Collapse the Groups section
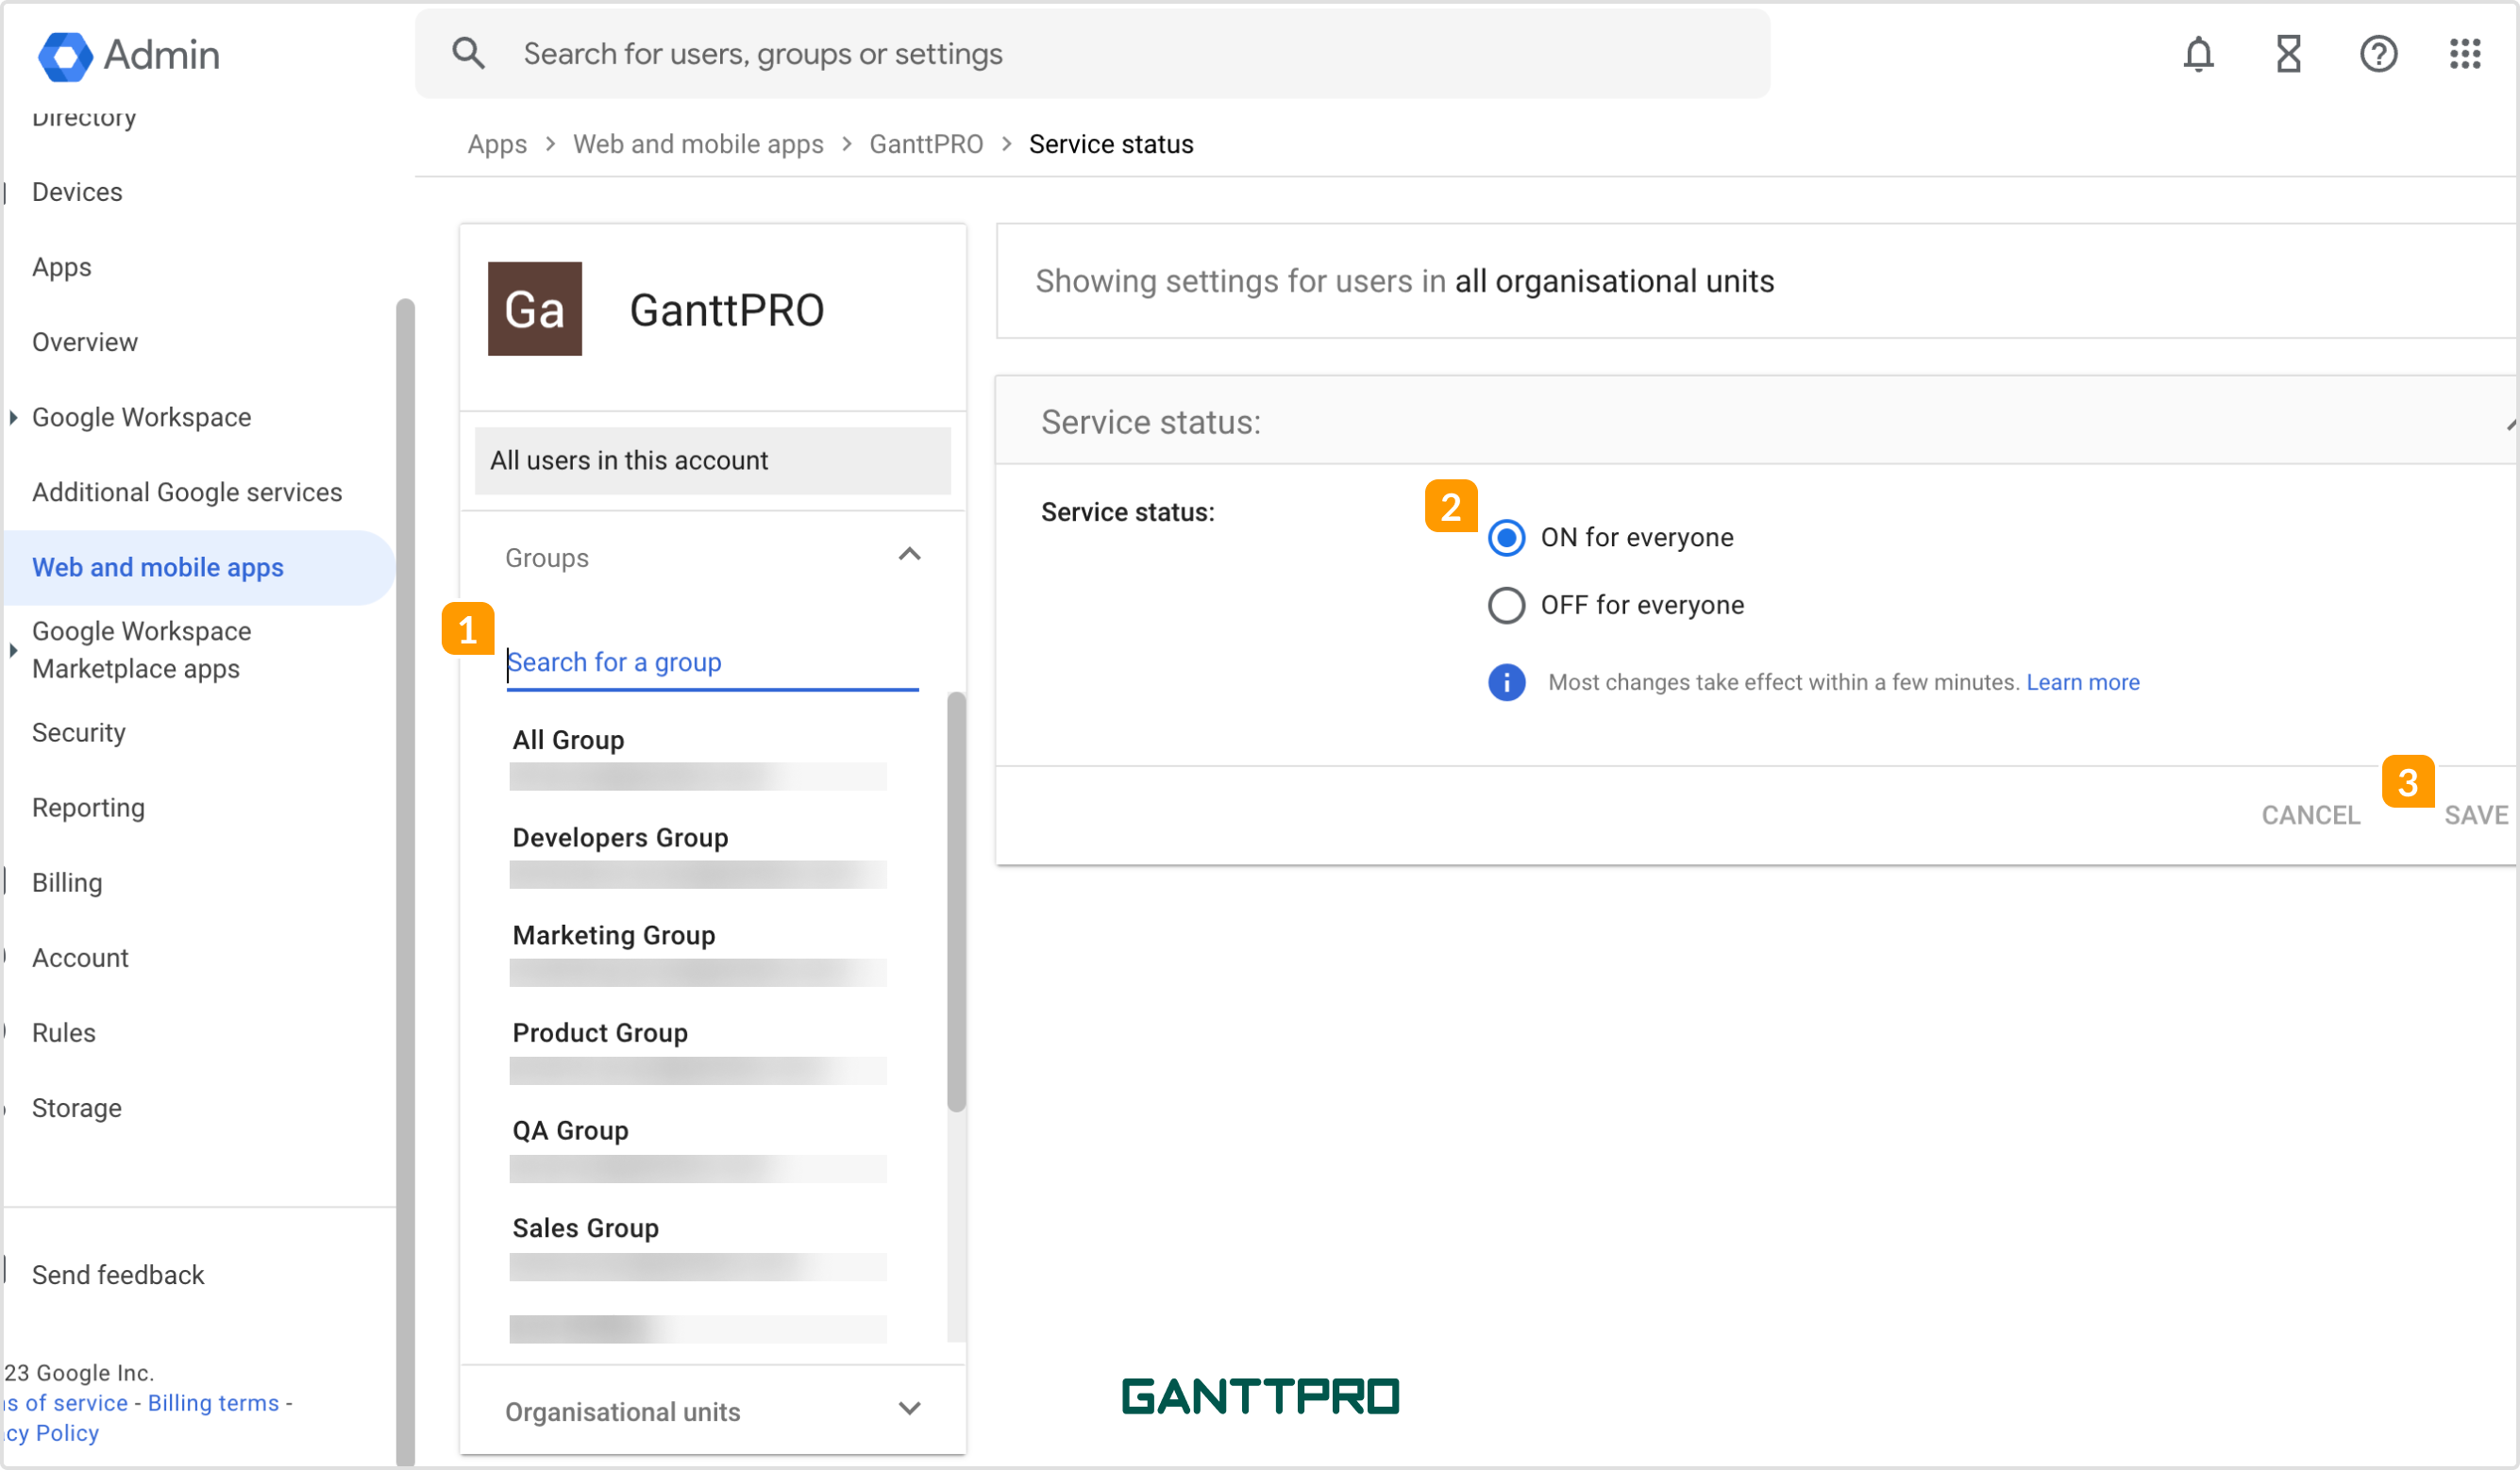 909,555
